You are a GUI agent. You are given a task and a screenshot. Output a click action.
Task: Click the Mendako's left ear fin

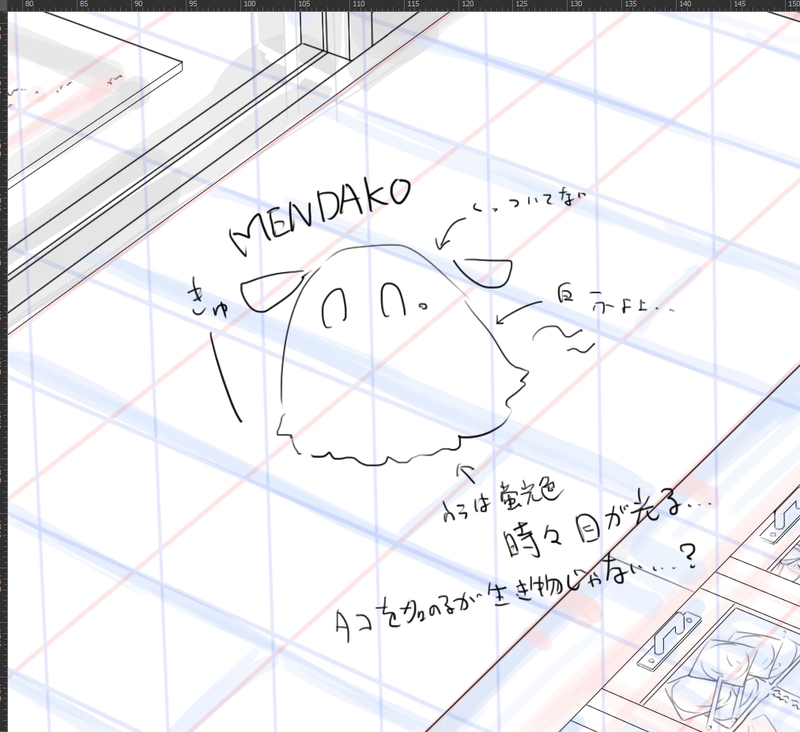273,291
